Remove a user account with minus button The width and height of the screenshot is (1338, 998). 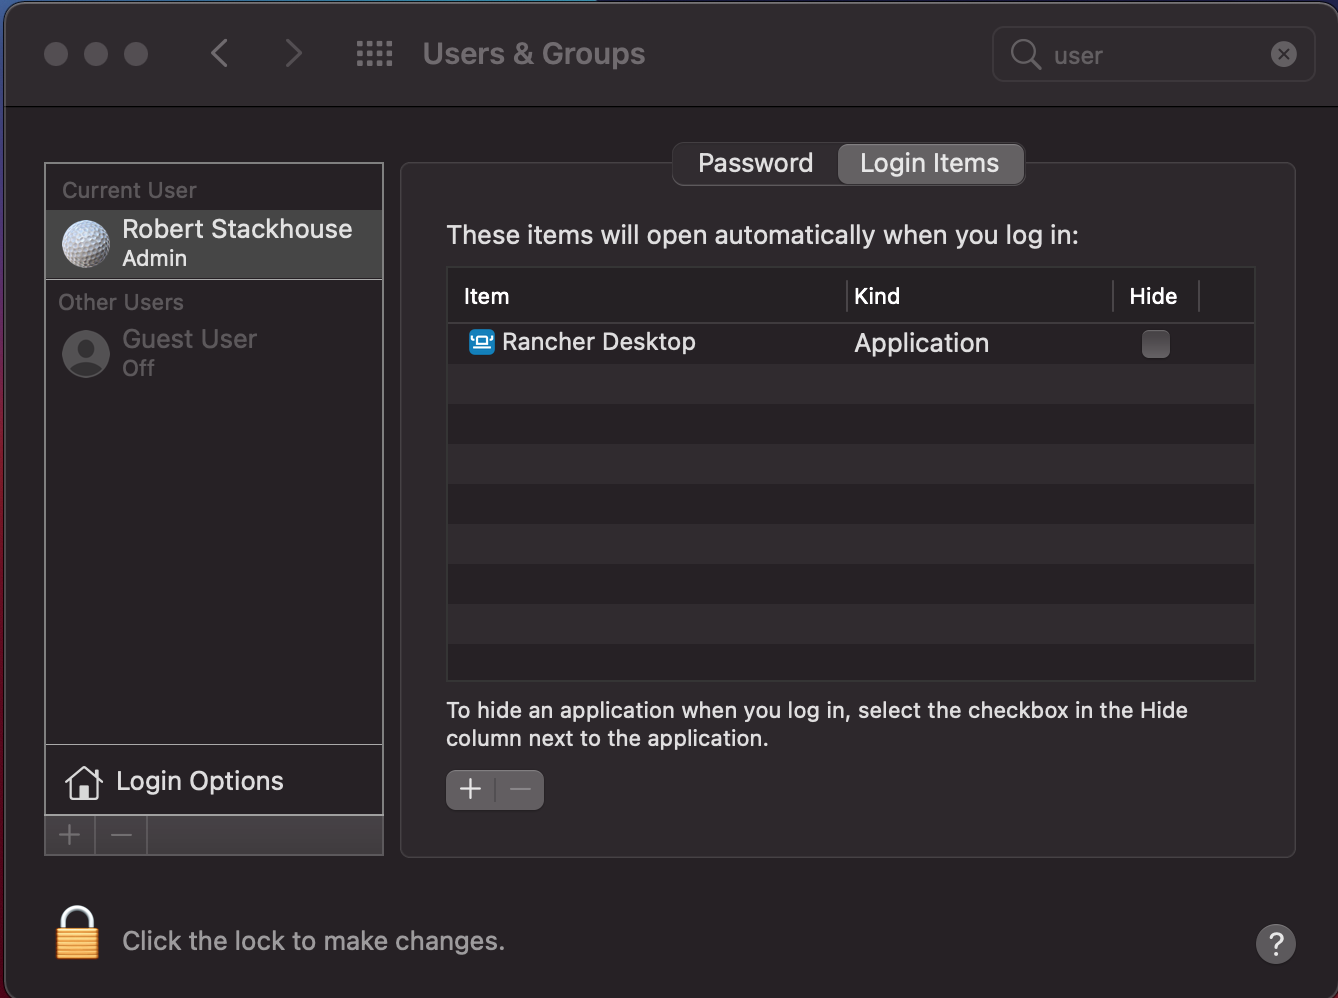[120, 835]
